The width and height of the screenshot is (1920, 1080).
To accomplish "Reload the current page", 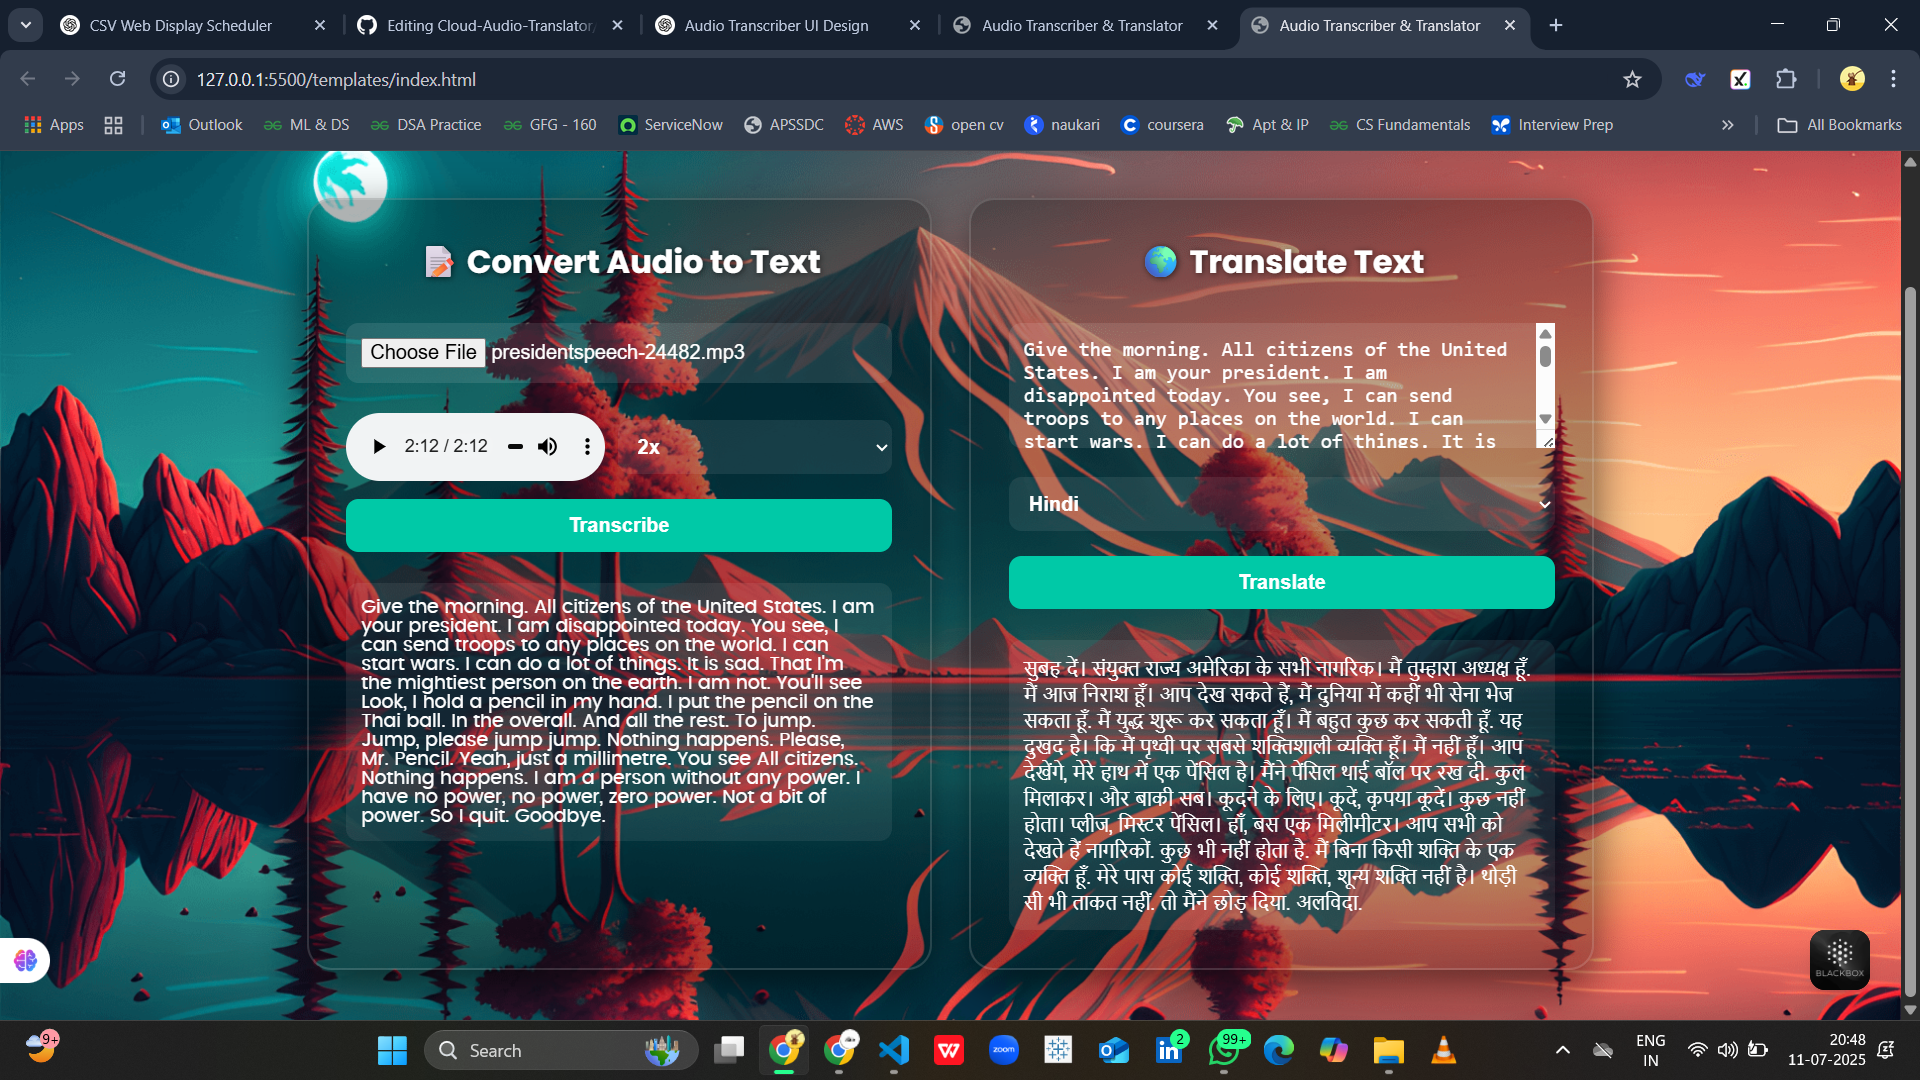I will coord(118,79).
